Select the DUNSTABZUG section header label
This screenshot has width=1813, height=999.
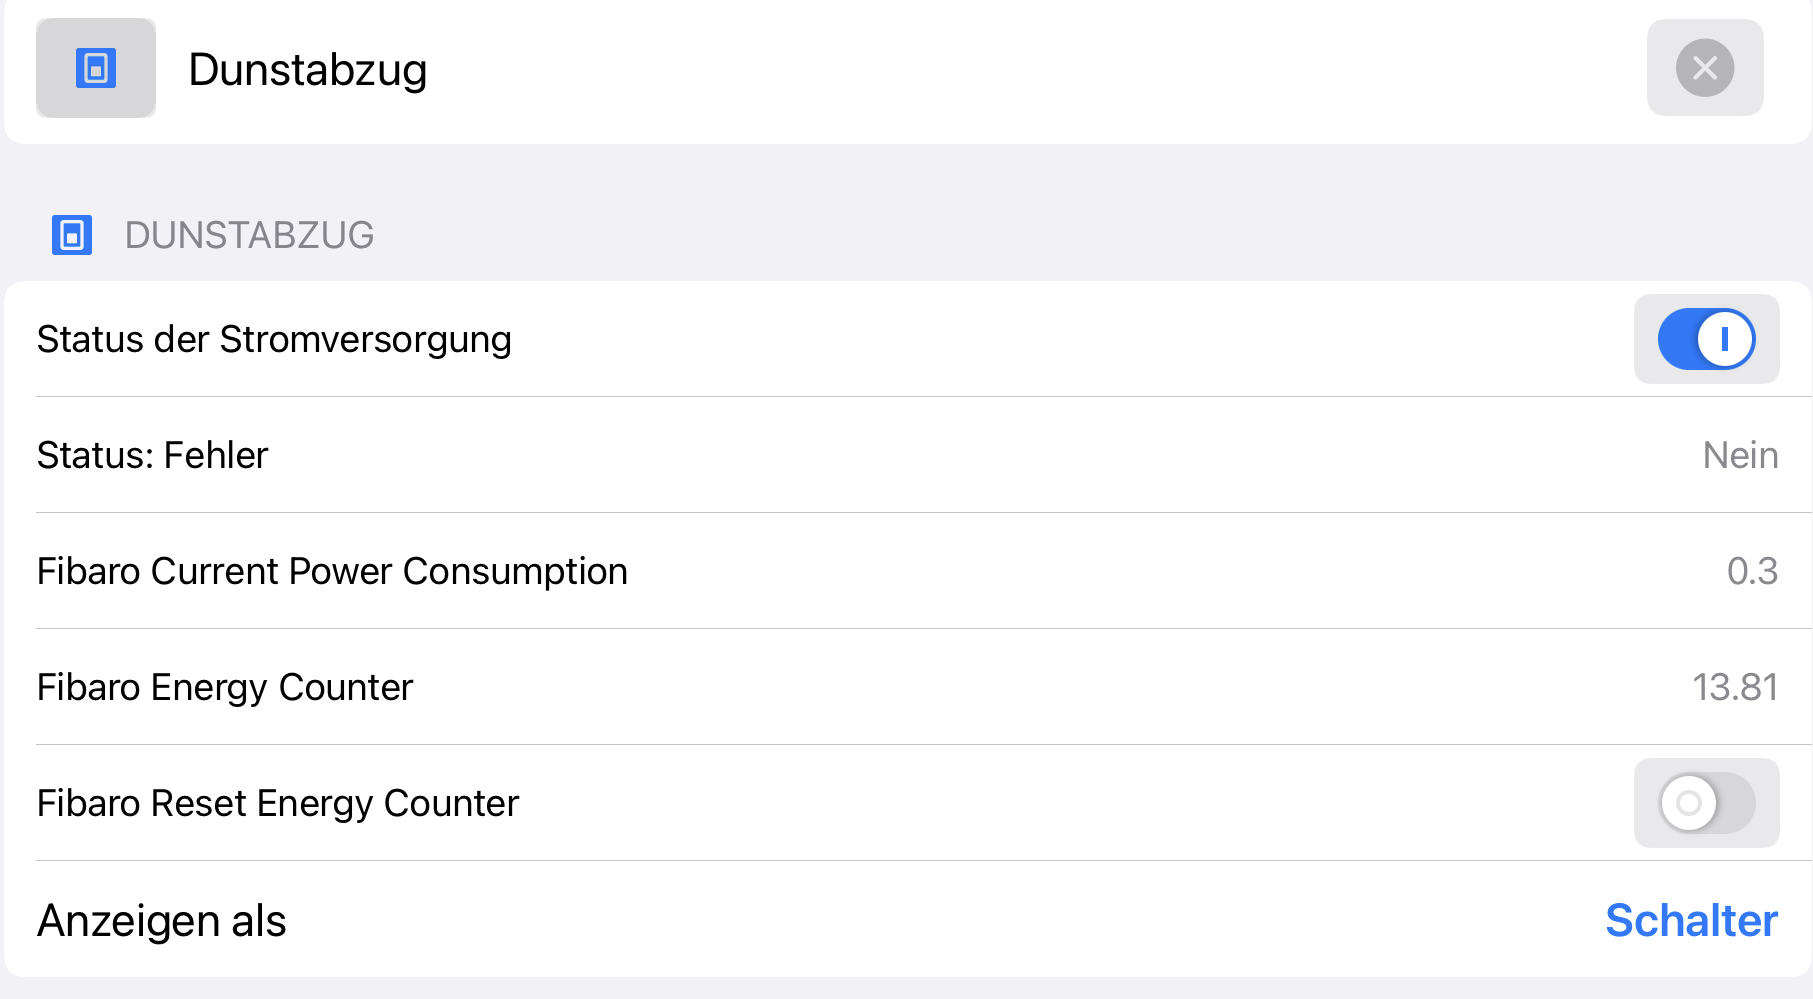coord(249,235)
